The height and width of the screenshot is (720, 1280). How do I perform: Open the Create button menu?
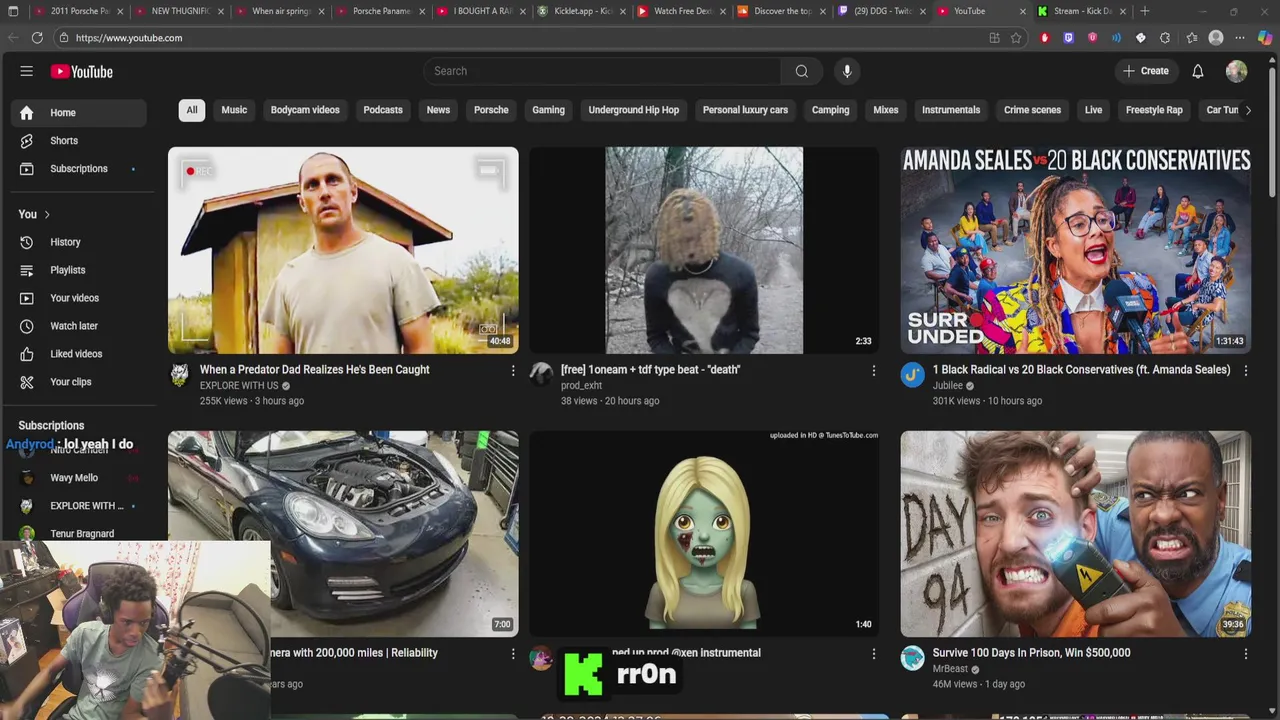[1146, 71]
